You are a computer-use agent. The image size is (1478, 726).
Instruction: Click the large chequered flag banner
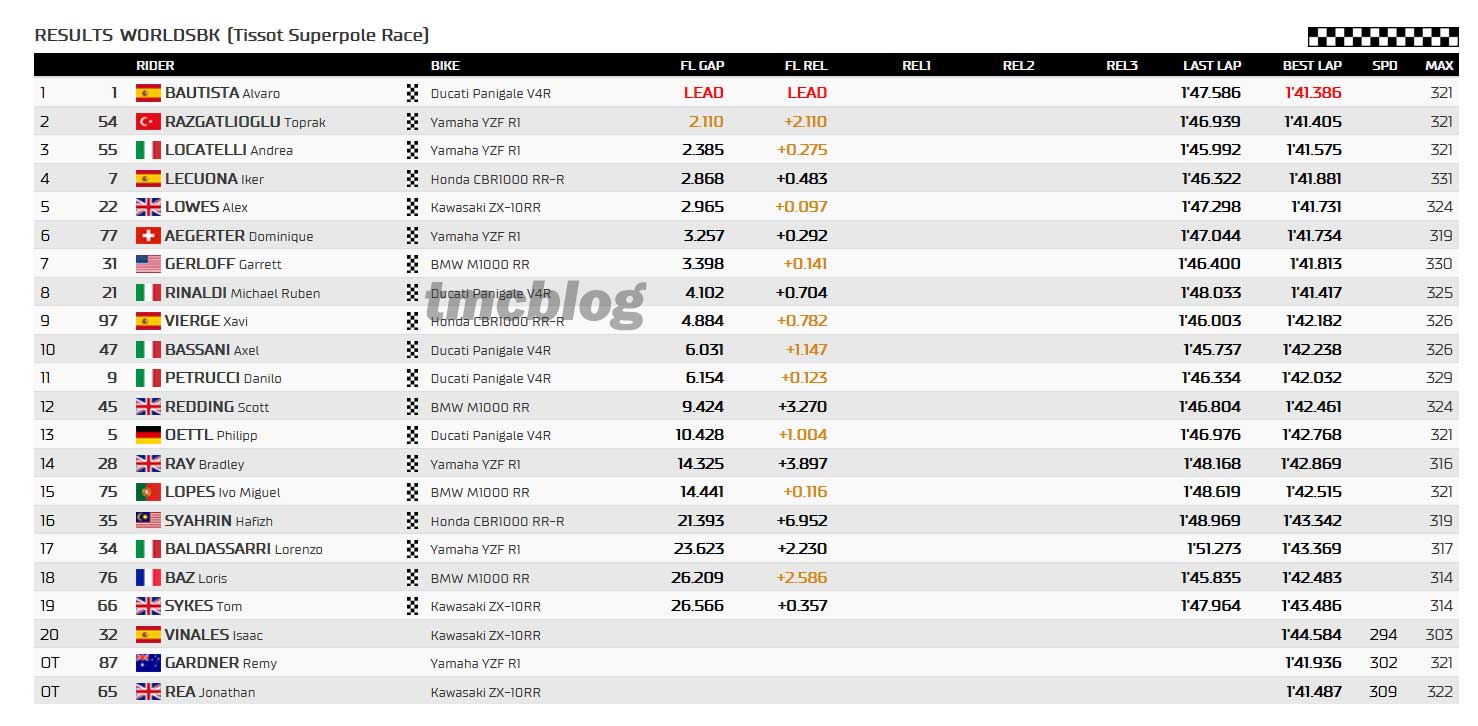pos(1382,37)
